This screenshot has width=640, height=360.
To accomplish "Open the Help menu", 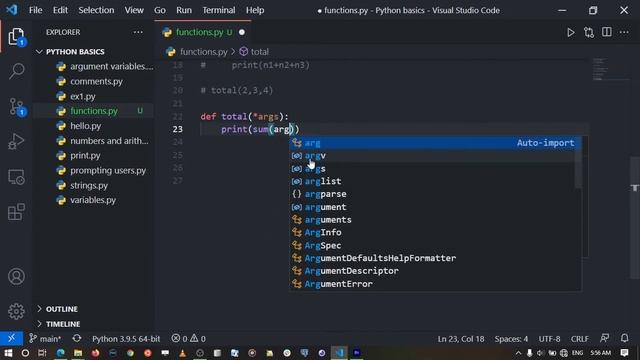I will click(x=255, y=10).
